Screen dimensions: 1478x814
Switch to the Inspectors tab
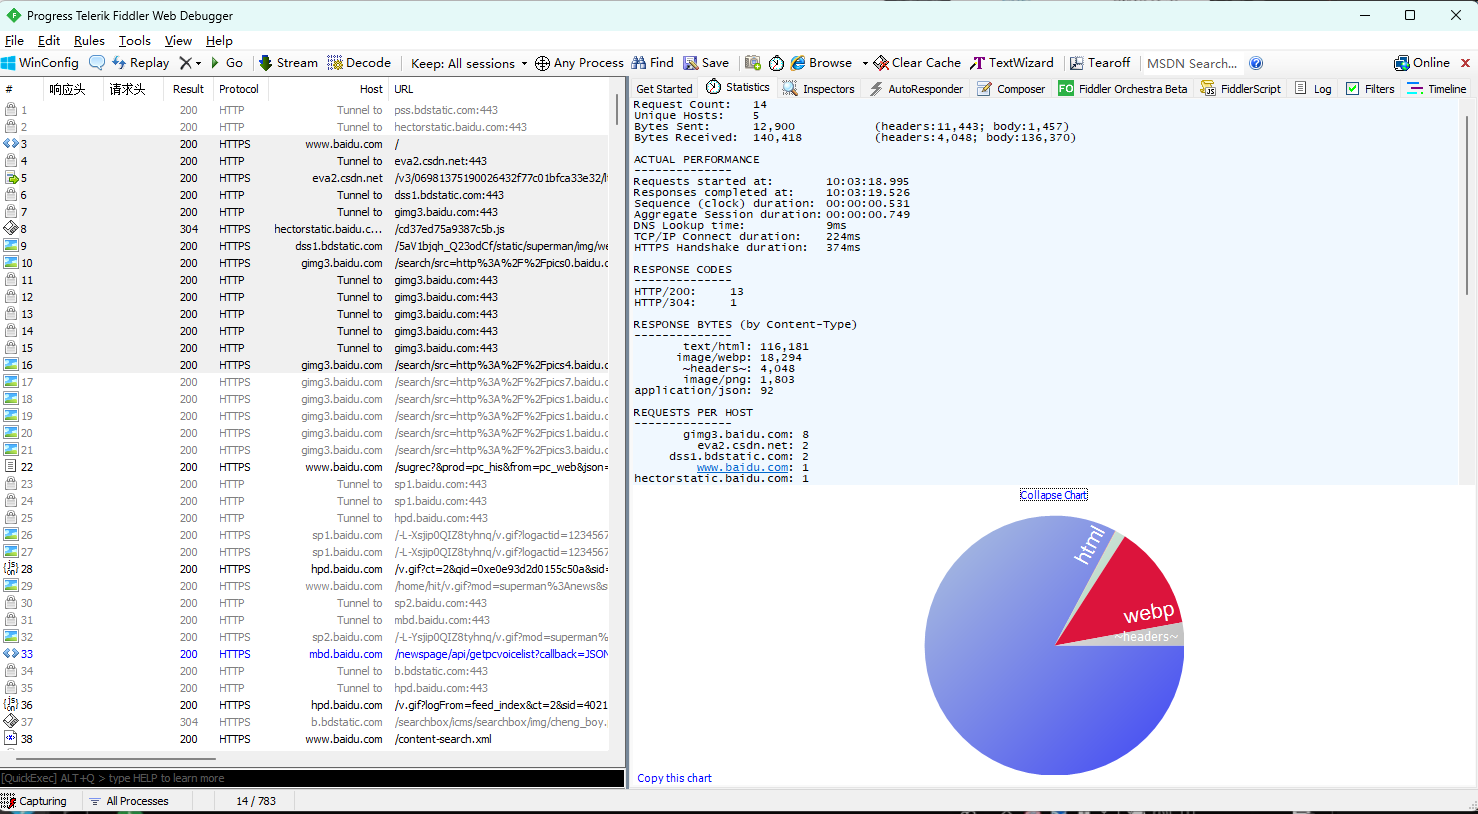(x=819, y=89)
